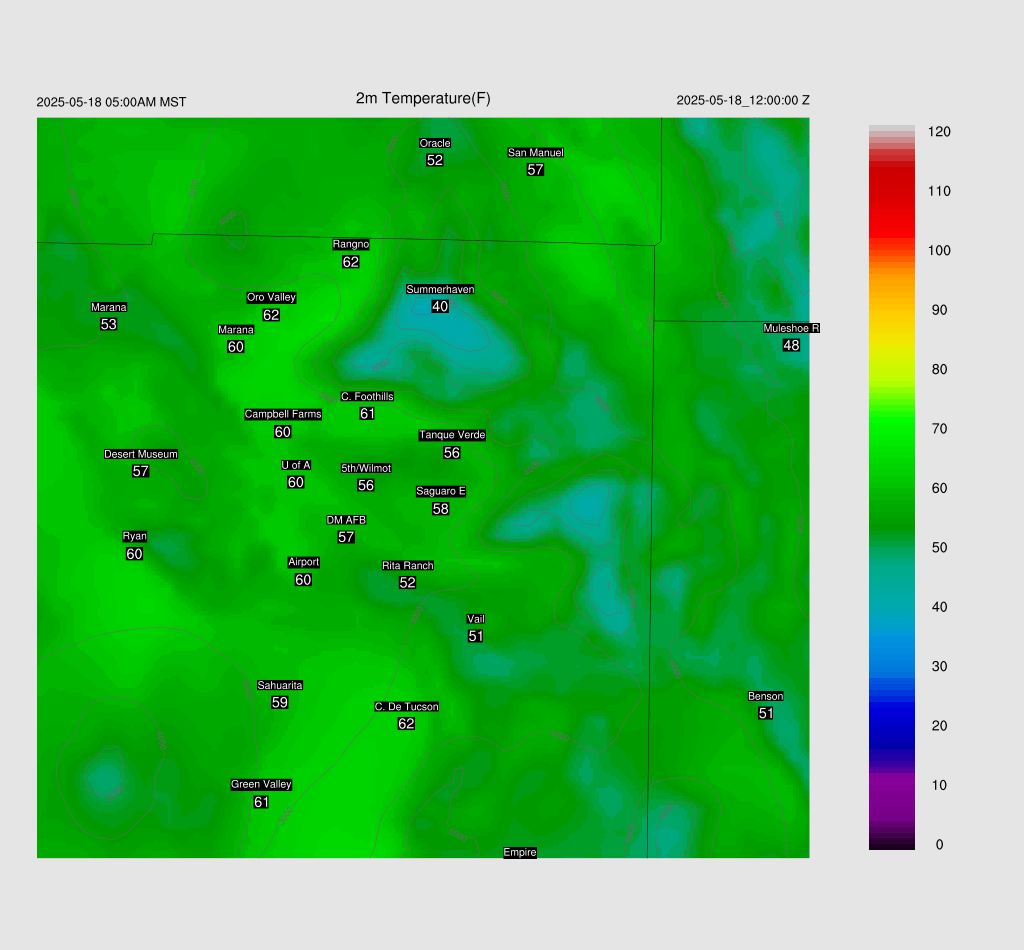Click the 48 reading under Muleshoe R
The width and height of the screenshot is (1024, 950).
(x=792, y=345)
